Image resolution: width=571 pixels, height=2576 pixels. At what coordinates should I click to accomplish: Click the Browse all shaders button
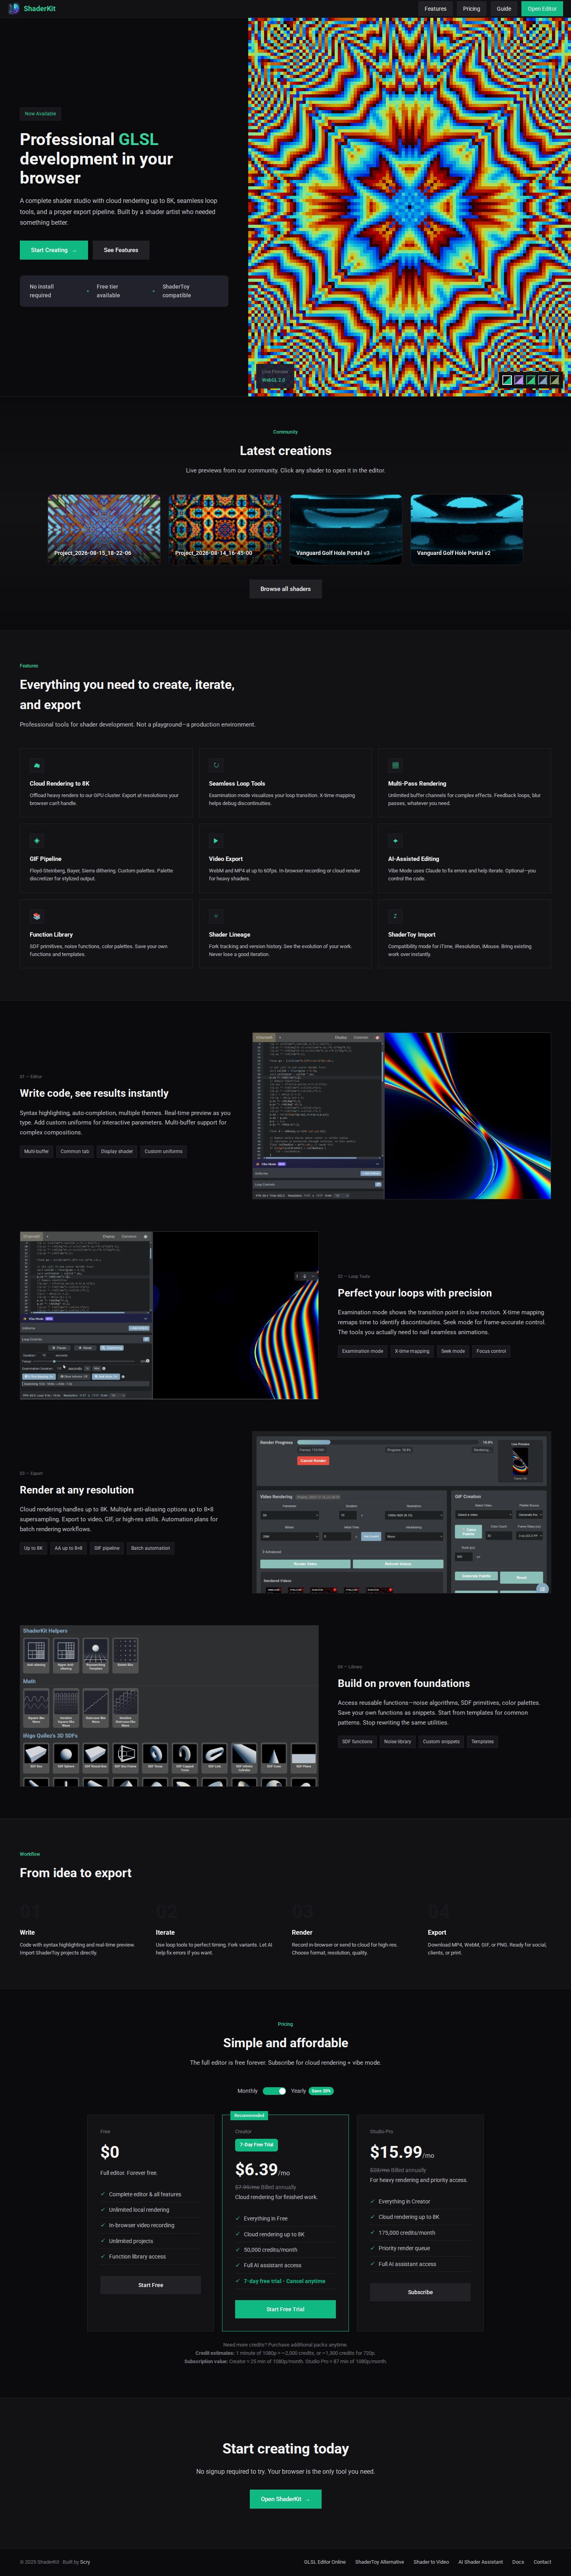pyautogui.click(x=285, y=589)
